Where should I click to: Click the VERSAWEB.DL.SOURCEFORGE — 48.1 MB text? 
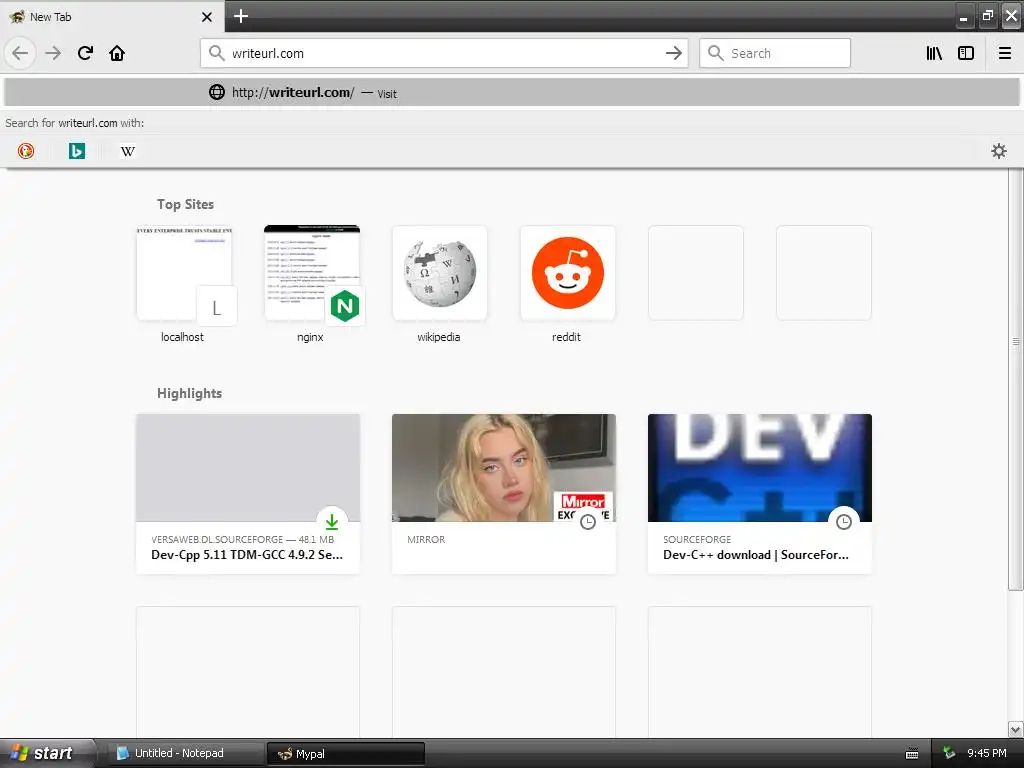[242, 539]
